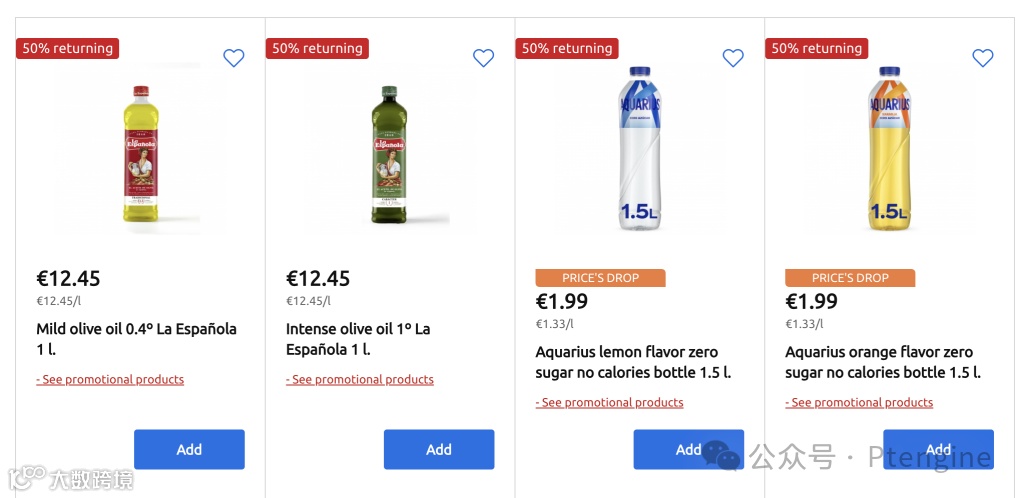This screenshot has width=1024, height=498.
Task: Tap heart icon on Aquarius orange card
Action: pyautogui.click(x=983, y=58)
